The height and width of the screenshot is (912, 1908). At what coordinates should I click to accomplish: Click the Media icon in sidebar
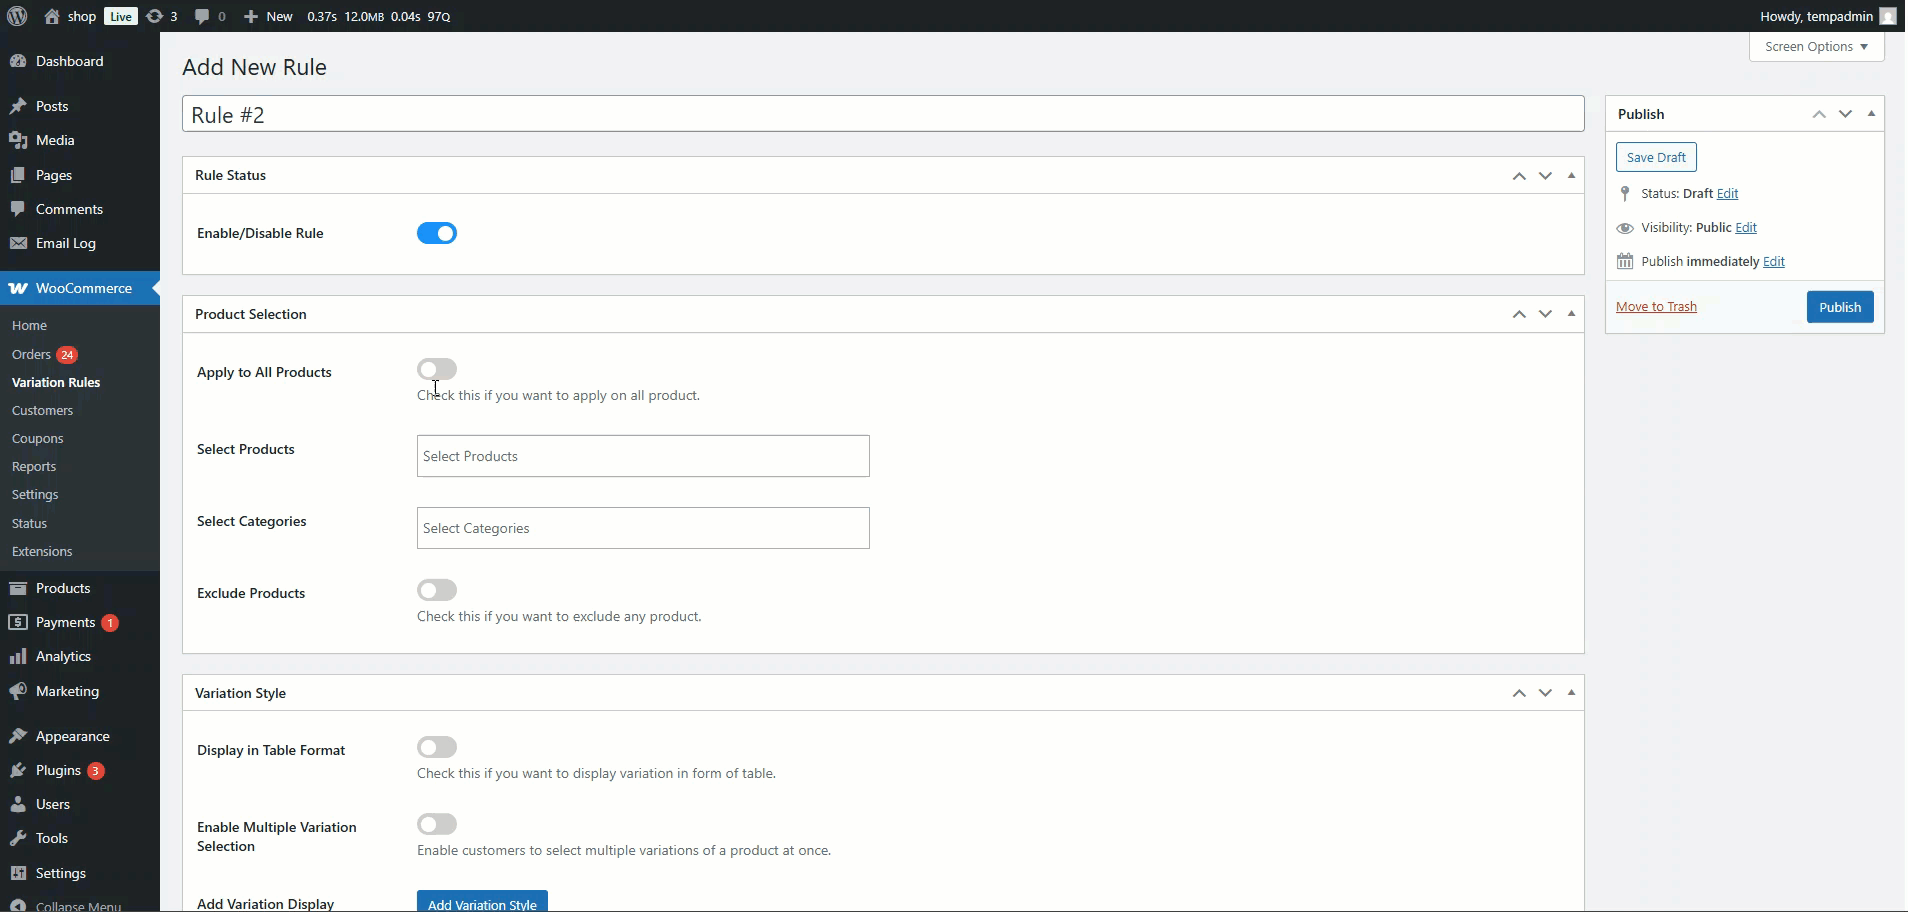[x=18, y=140]
